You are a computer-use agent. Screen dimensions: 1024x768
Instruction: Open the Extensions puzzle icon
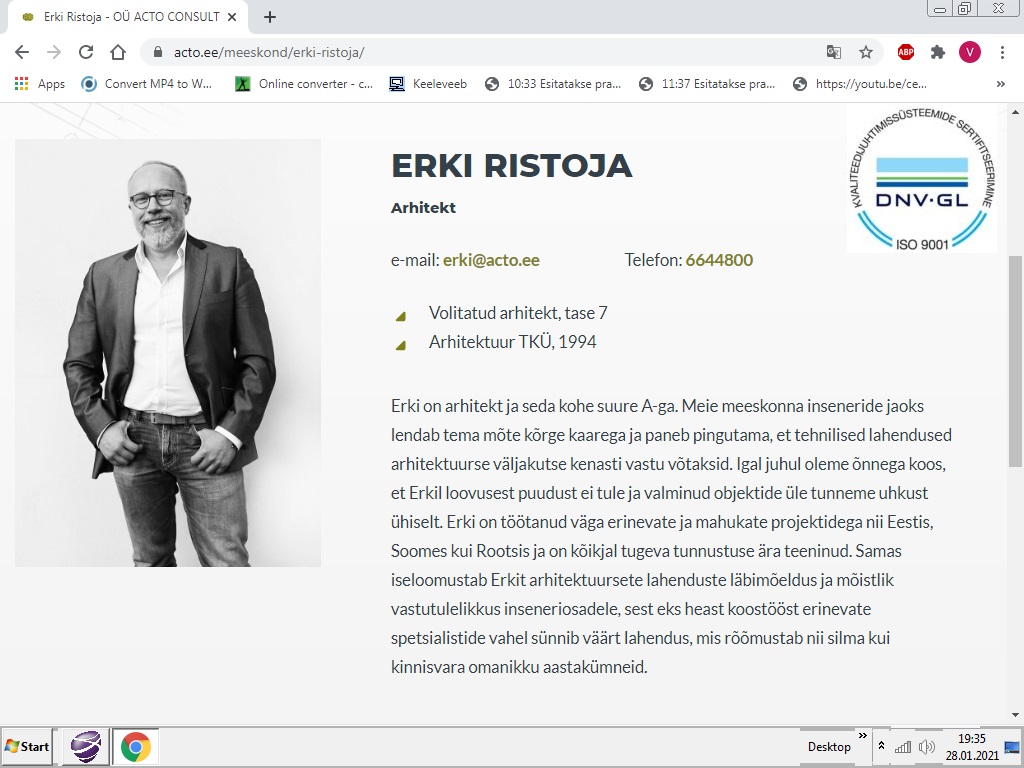point(937,52)
